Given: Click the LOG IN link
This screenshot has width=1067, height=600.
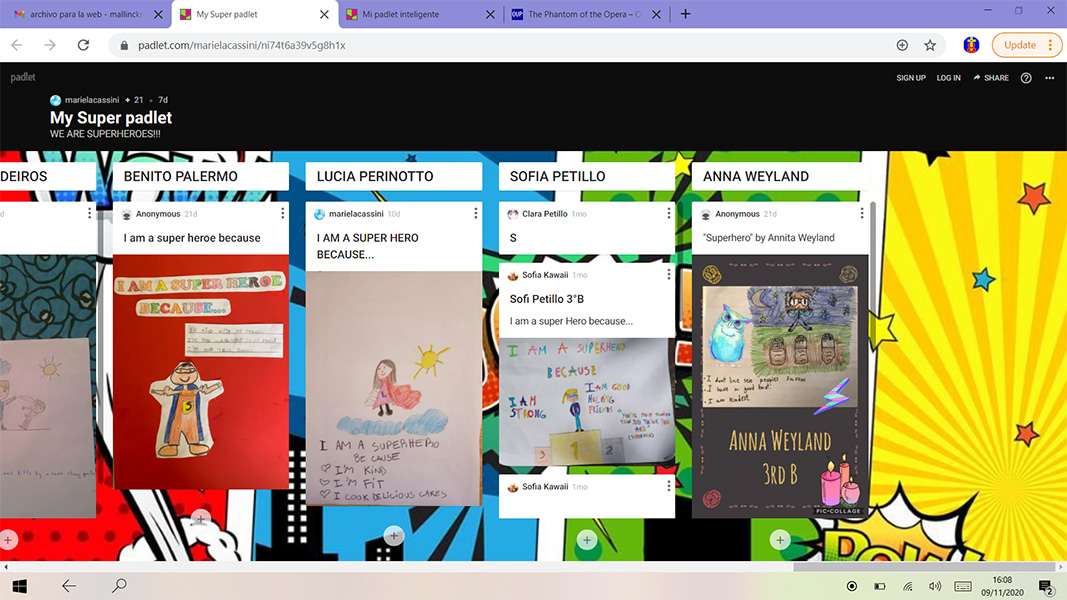Looking at the screenshot, I should (948, 78).
